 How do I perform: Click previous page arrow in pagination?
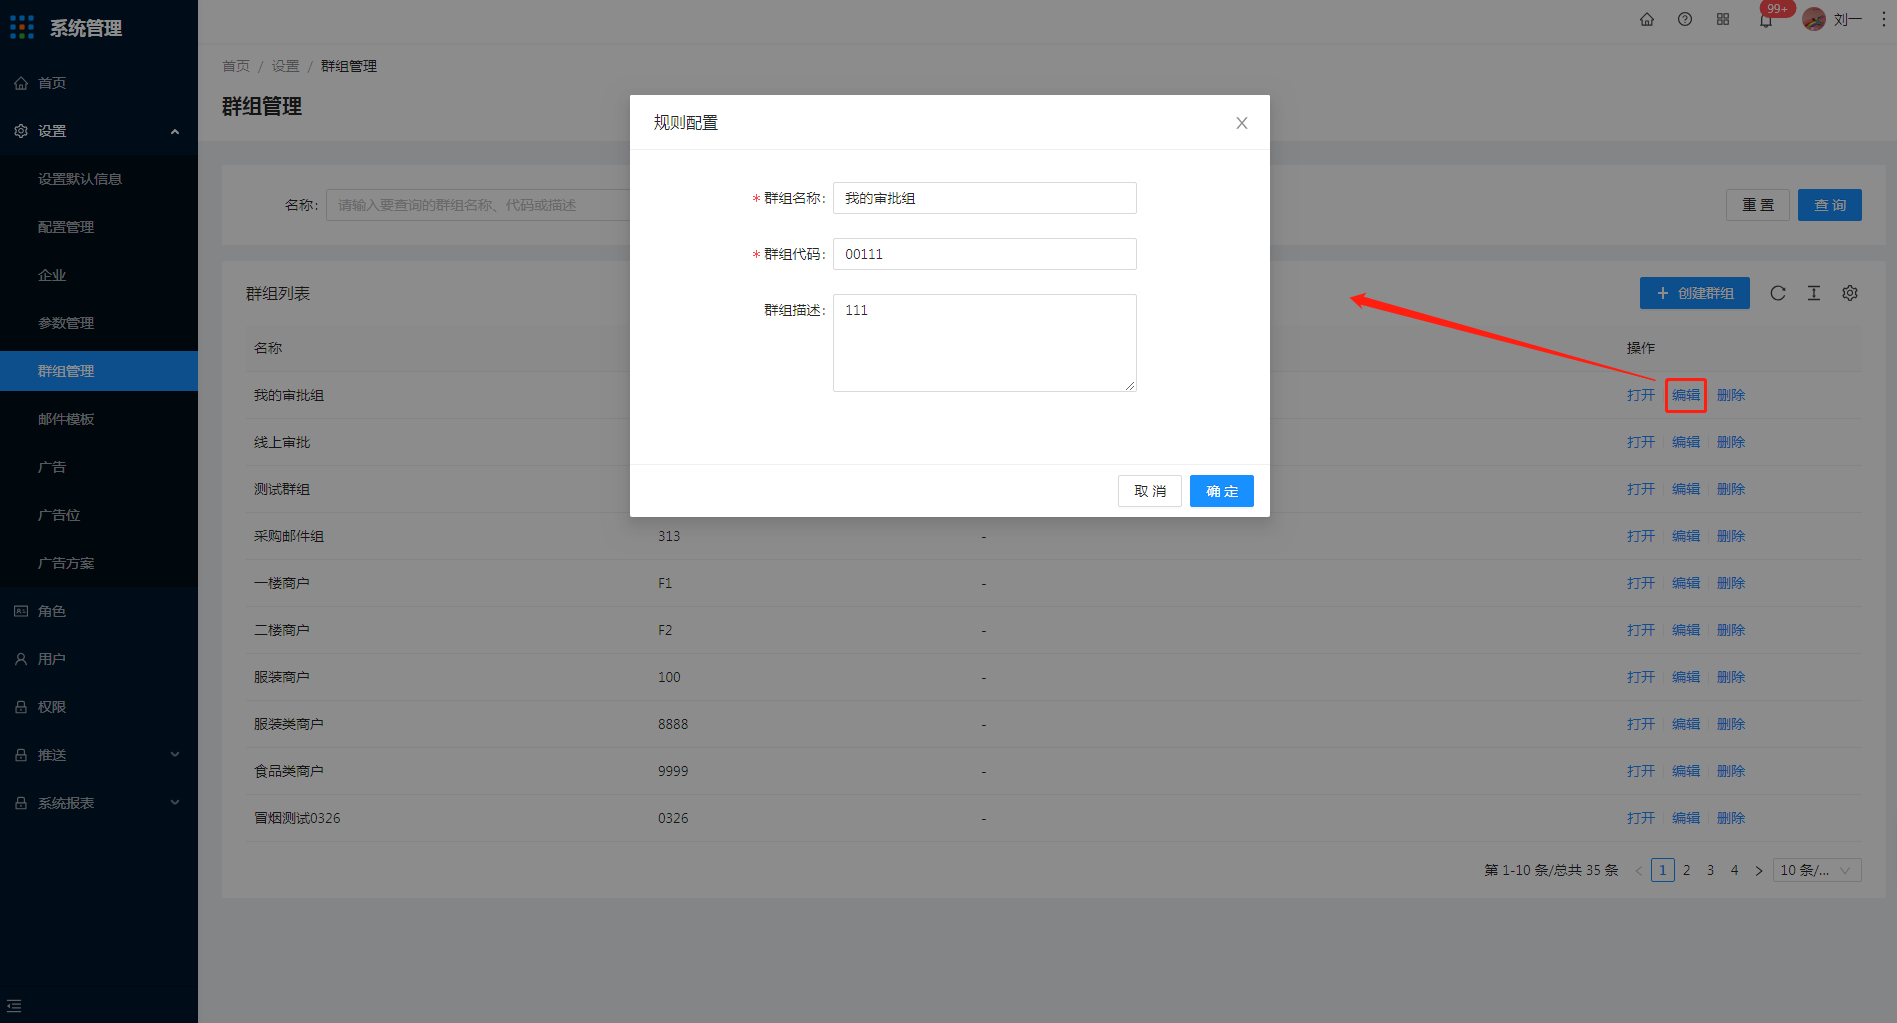(1639, 871)
